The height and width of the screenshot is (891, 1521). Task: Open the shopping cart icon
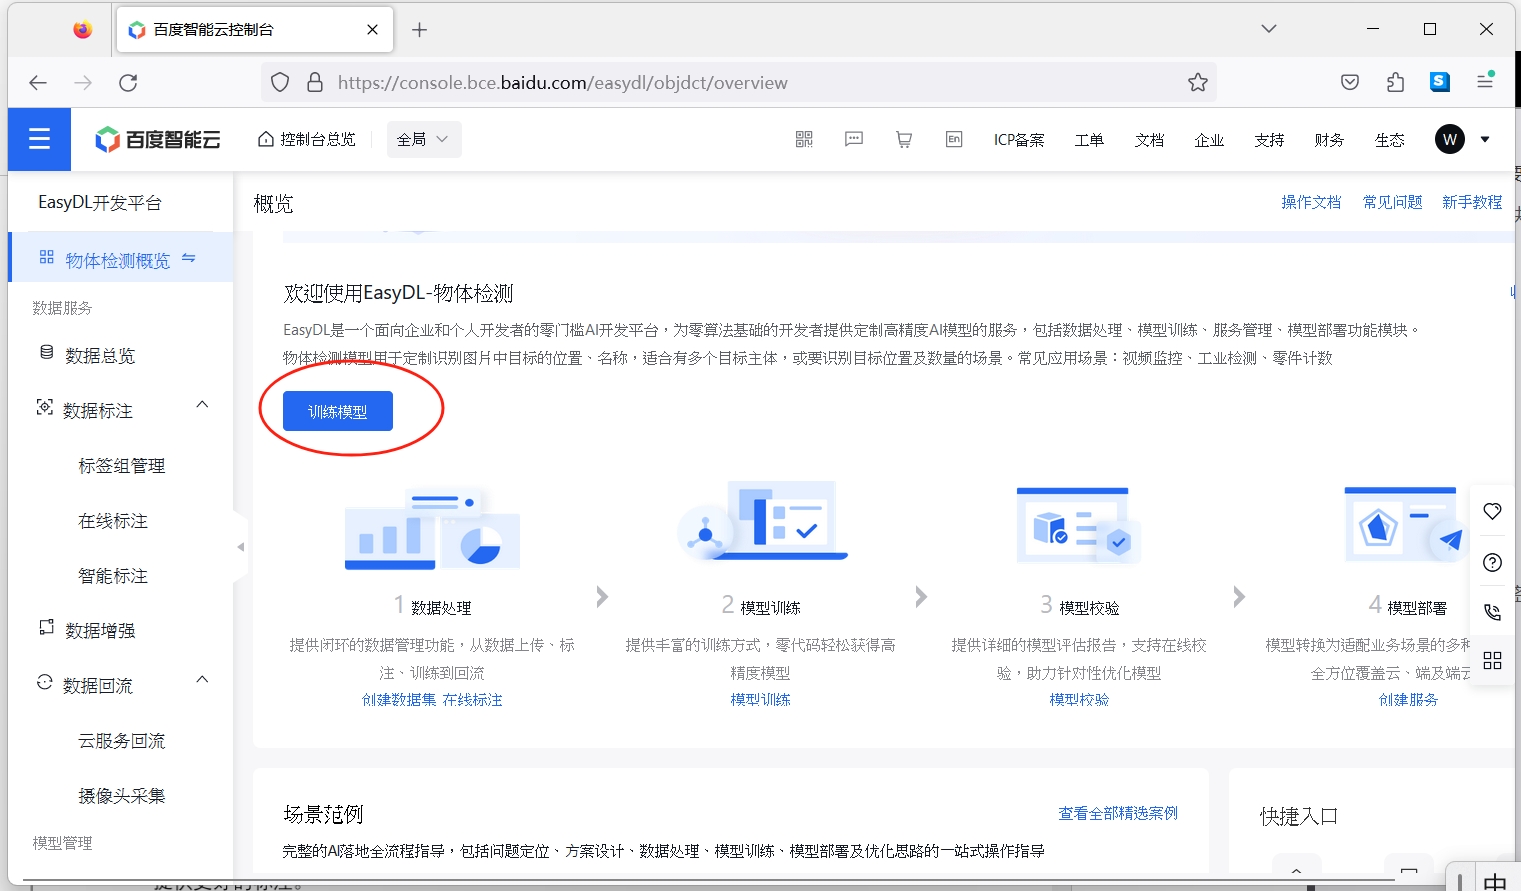pos(904,140)
